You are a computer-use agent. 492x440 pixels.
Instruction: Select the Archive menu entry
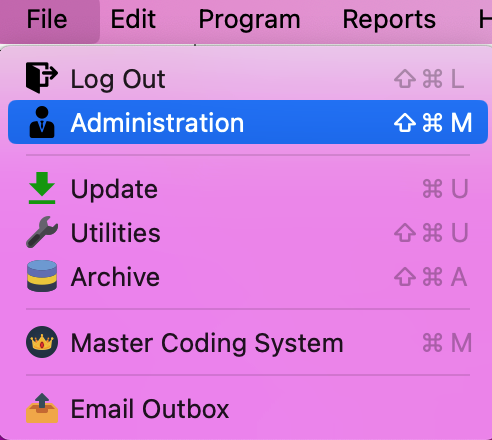point(248,277)
